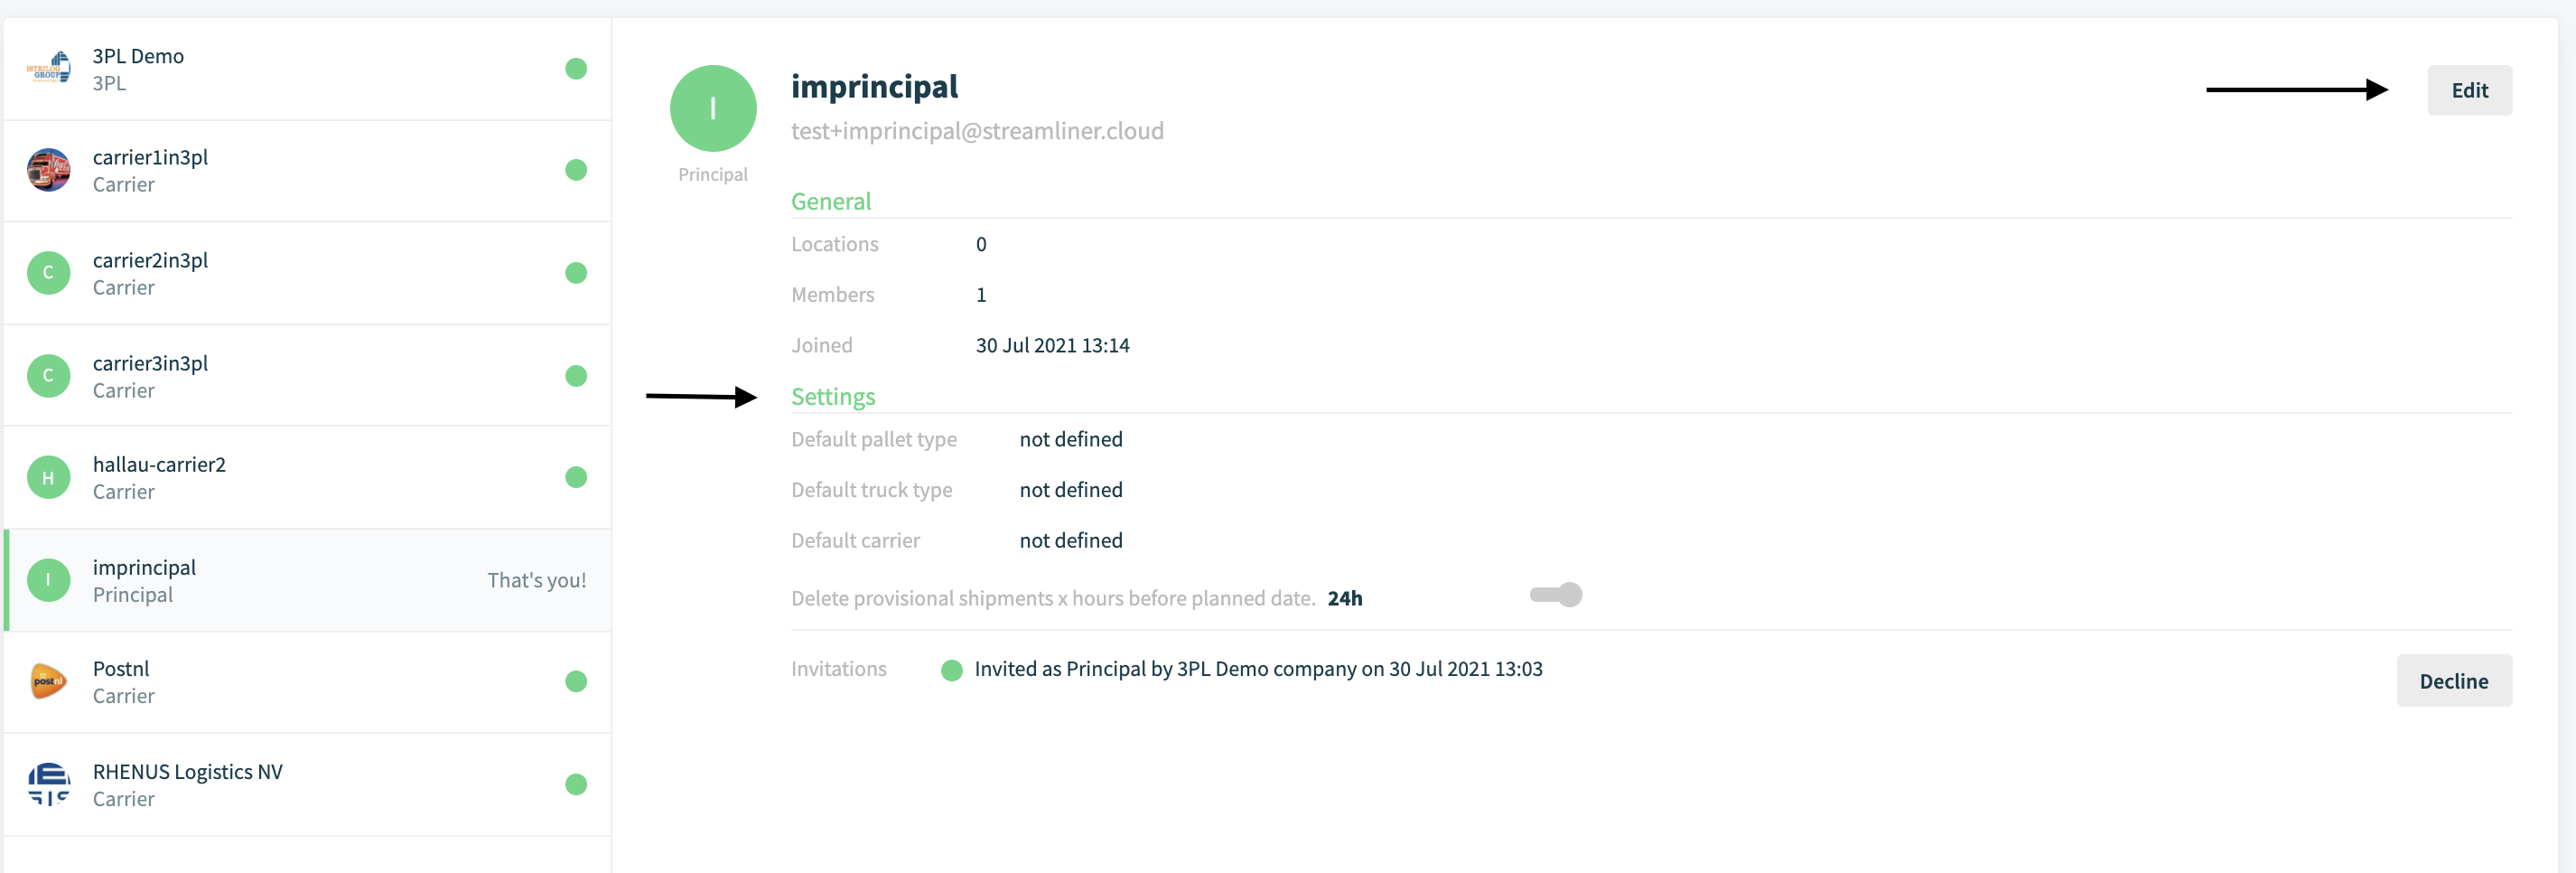The width and height of the screenshot is (2576, 873).
Task: Click the 3PL Demo company logo
Action: (x=48, y=68)
